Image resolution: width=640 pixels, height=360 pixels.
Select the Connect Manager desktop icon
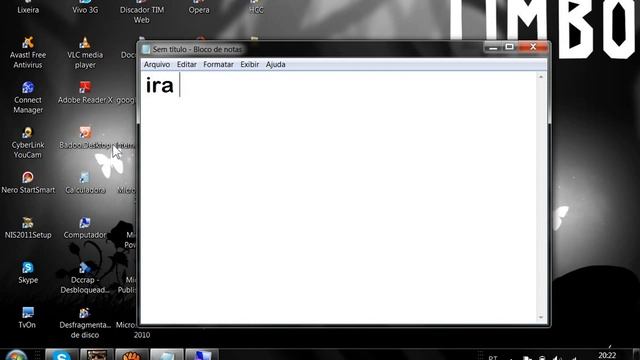(28, 97)
